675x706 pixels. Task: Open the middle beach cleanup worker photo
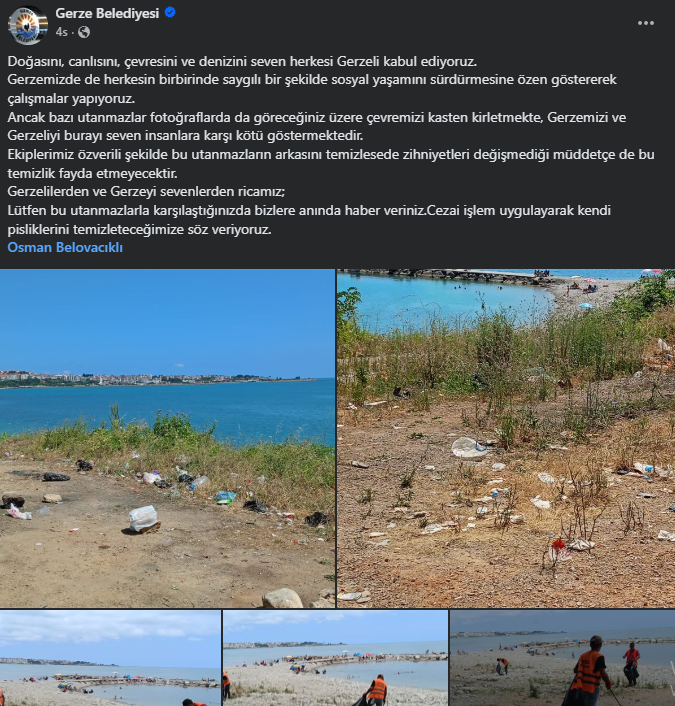coord(335,658)
